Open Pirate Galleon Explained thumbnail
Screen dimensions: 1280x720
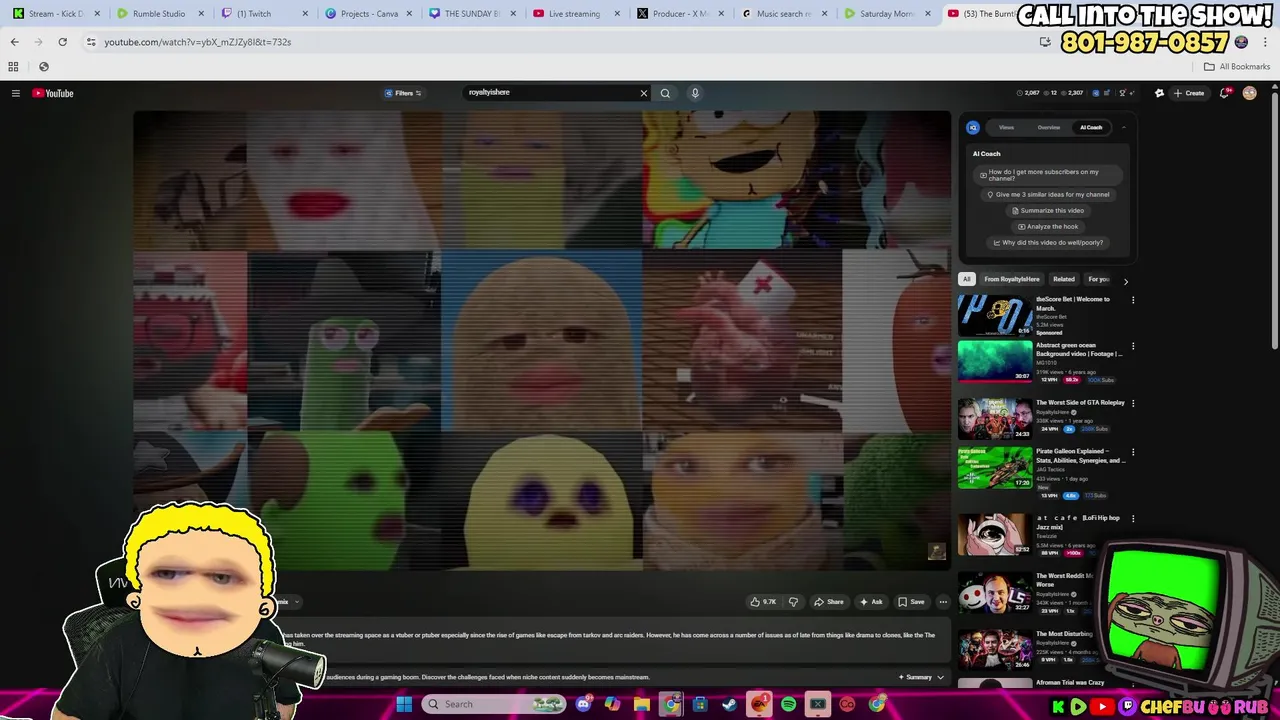point(995,467)
